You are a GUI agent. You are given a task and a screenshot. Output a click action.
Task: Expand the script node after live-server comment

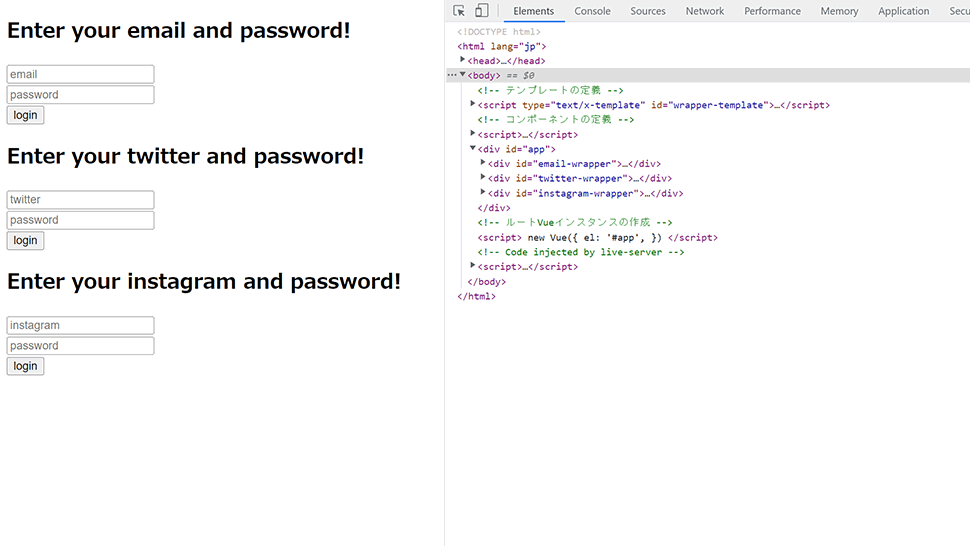coord(472,266)
